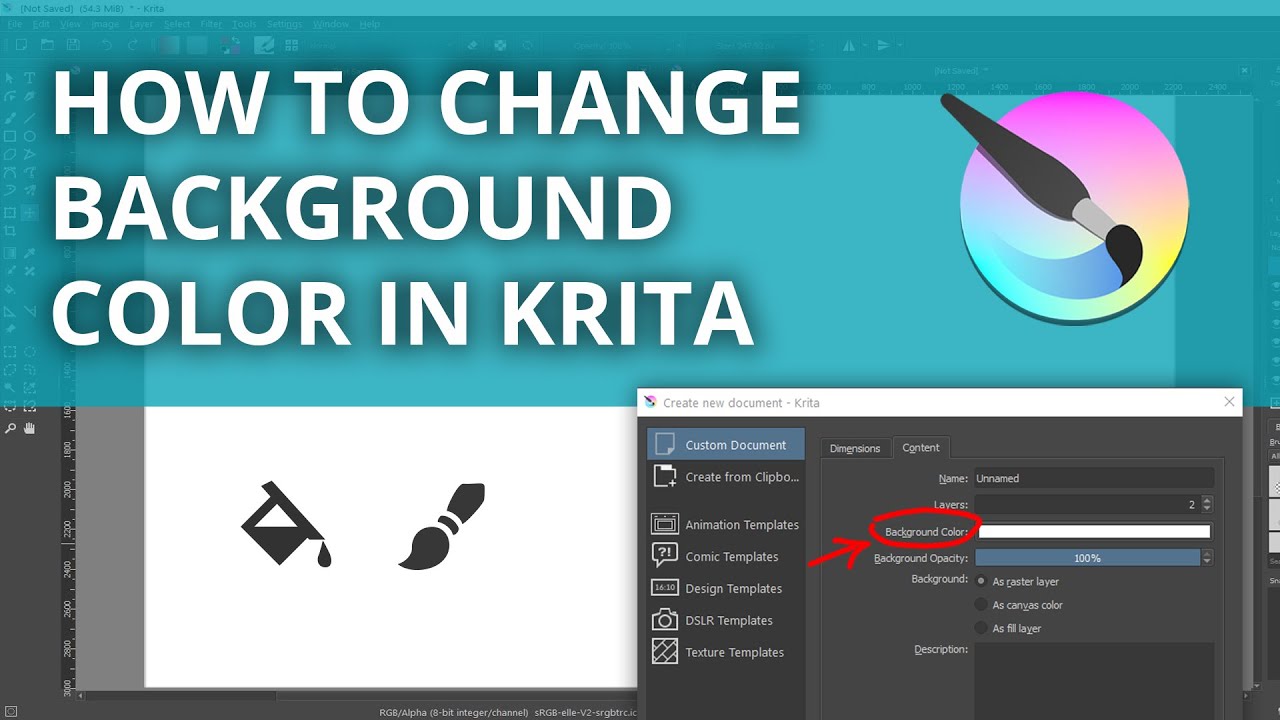Switch to the Dimensions tab

coord(855,448)
